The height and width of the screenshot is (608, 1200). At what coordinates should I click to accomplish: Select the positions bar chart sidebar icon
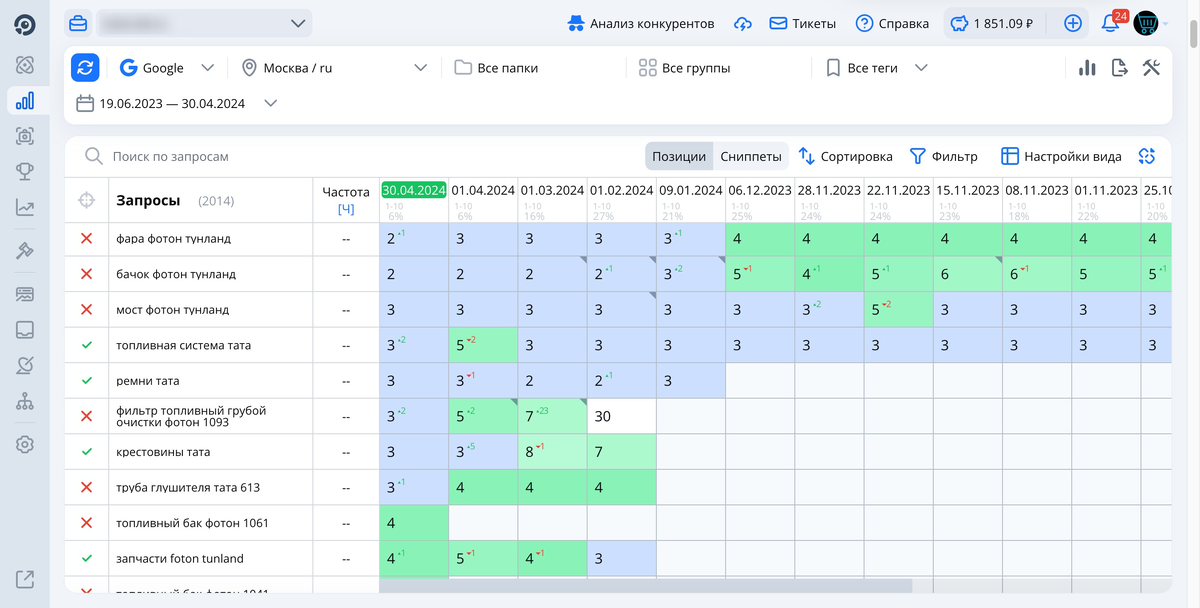point(25,100)
